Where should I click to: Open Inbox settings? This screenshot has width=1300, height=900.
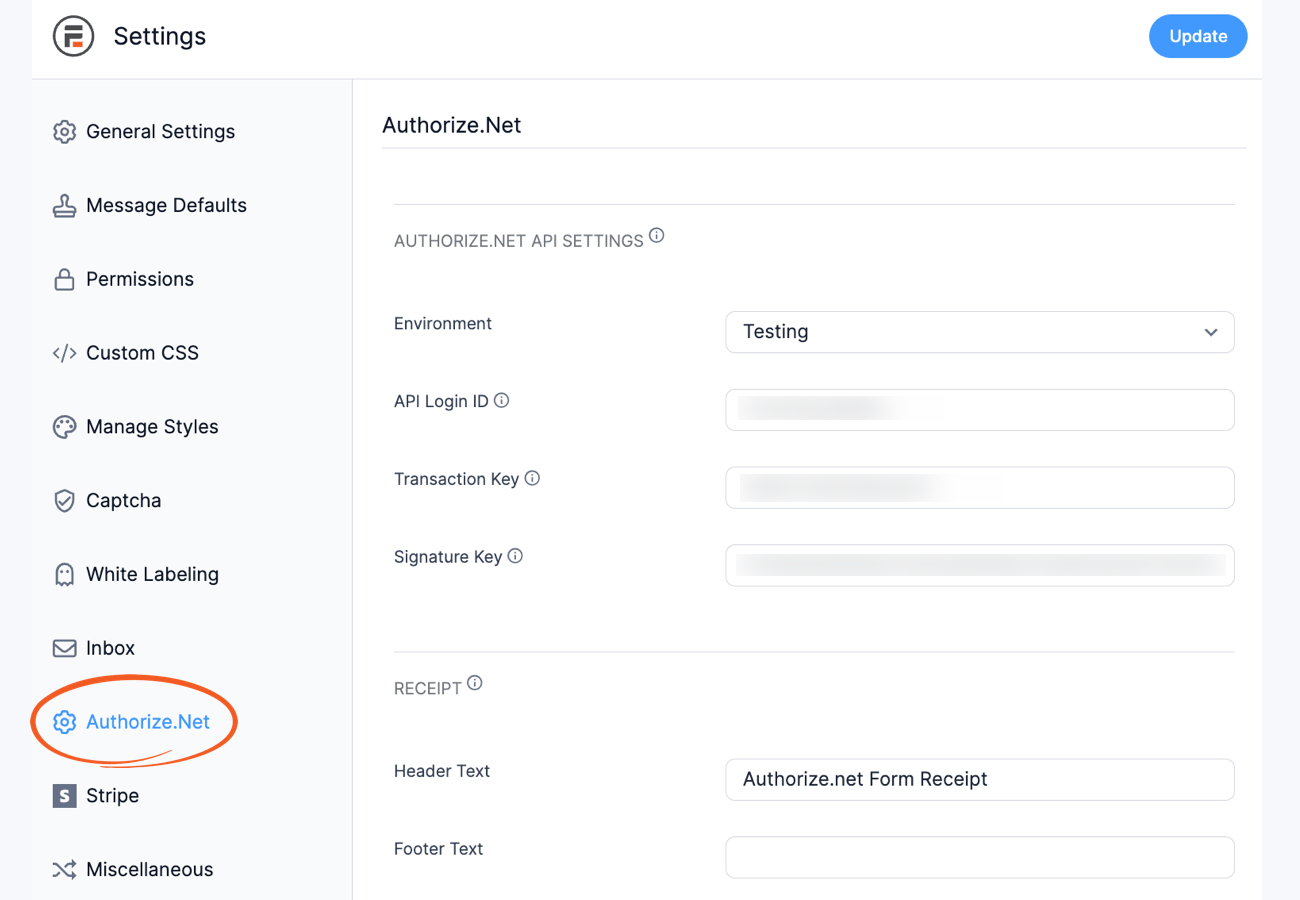(x=94, y=648)
